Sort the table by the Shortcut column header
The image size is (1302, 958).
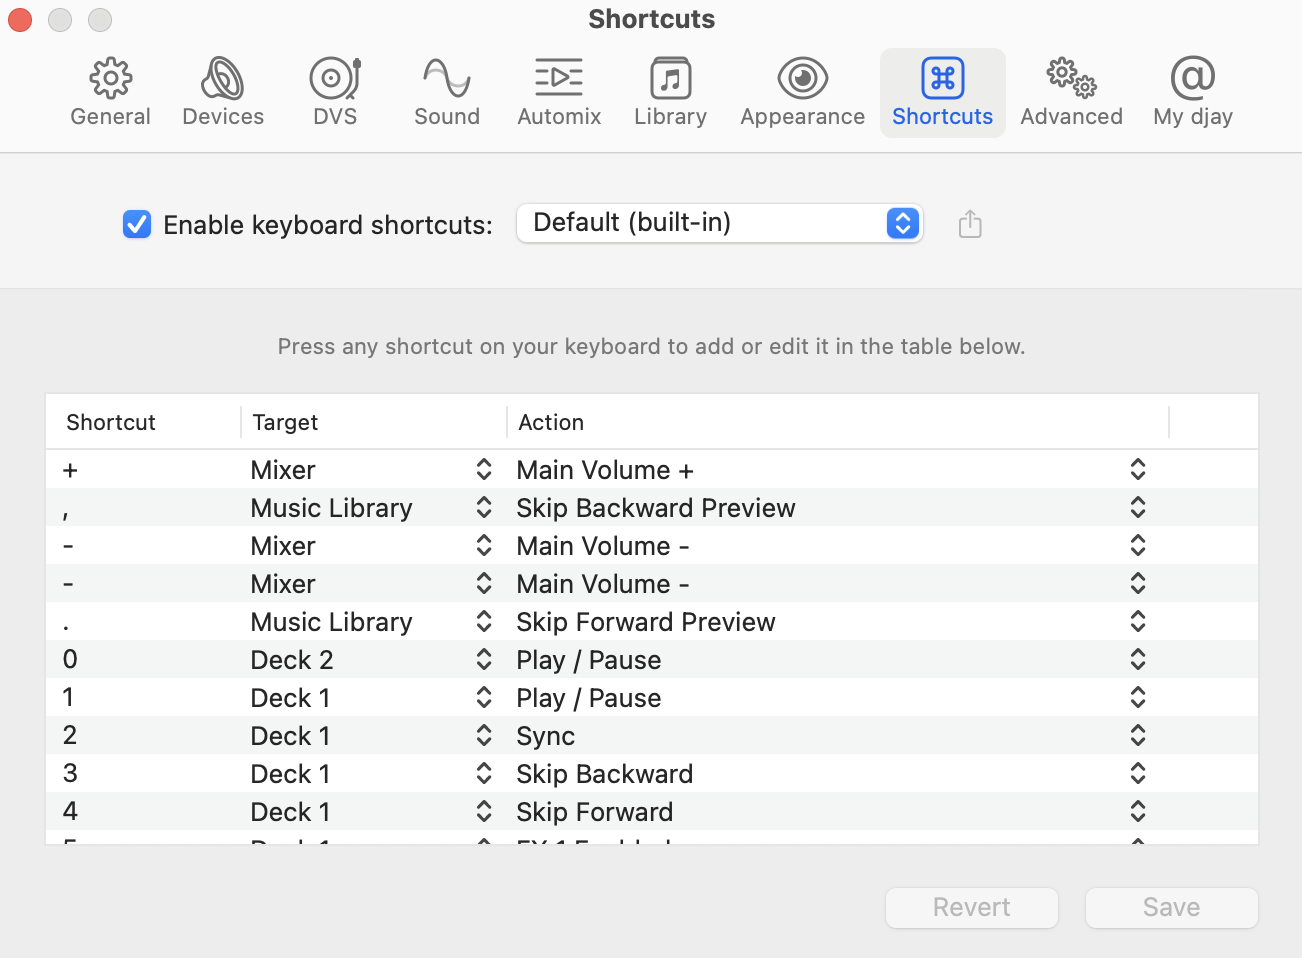pos(110,422)
